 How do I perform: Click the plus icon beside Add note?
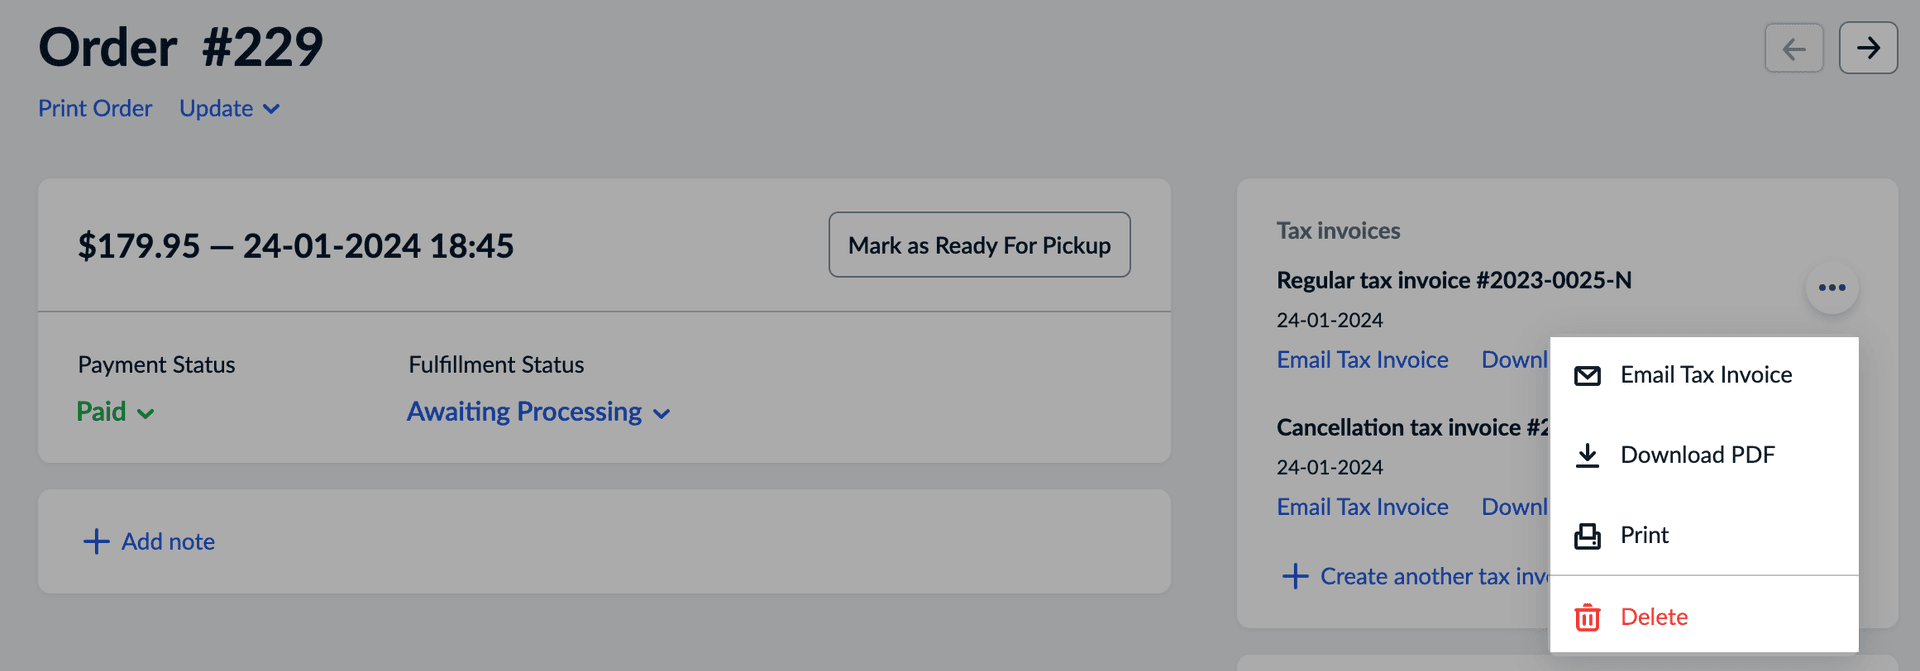pyautogui.click(x=96, y=542)
